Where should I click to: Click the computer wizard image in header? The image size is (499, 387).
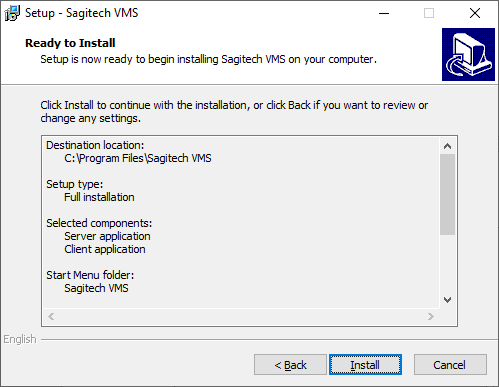tap(468, 54)
